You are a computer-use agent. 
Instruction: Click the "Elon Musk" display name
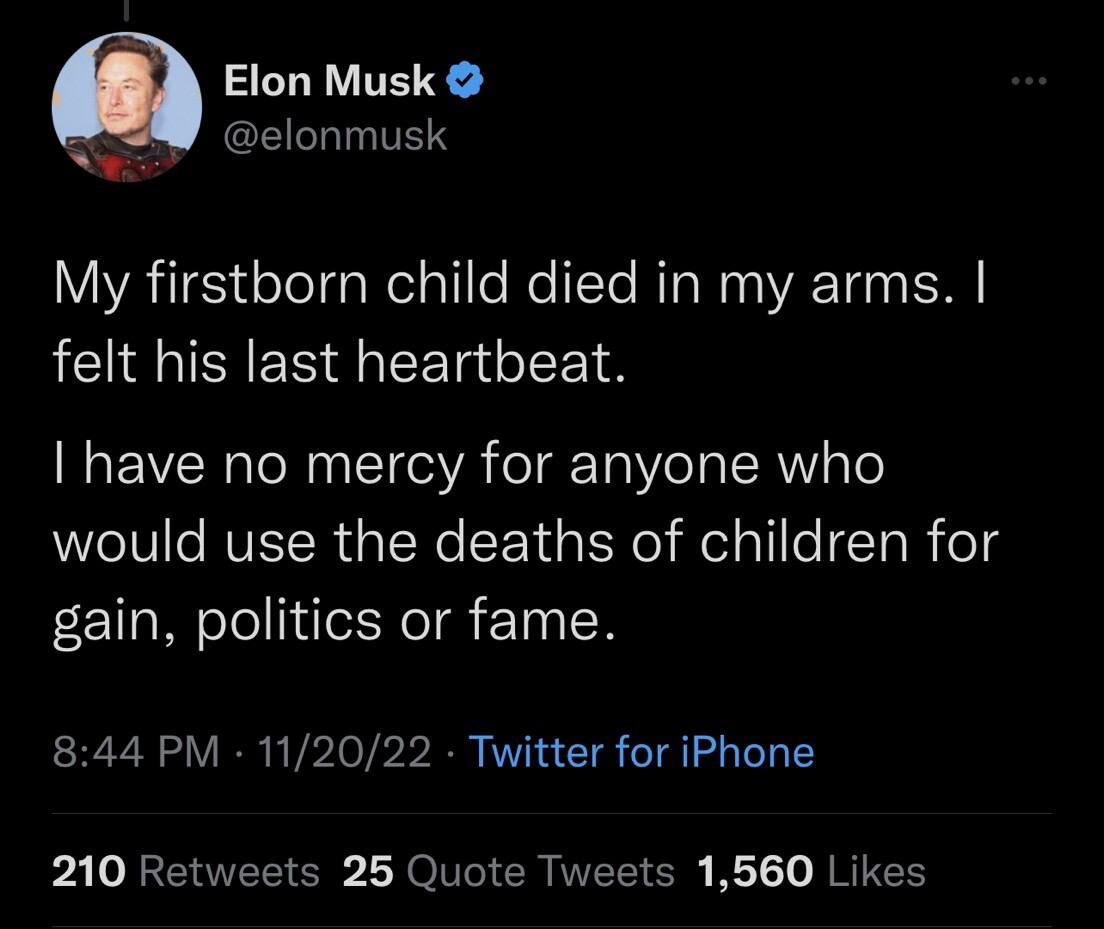329,81
